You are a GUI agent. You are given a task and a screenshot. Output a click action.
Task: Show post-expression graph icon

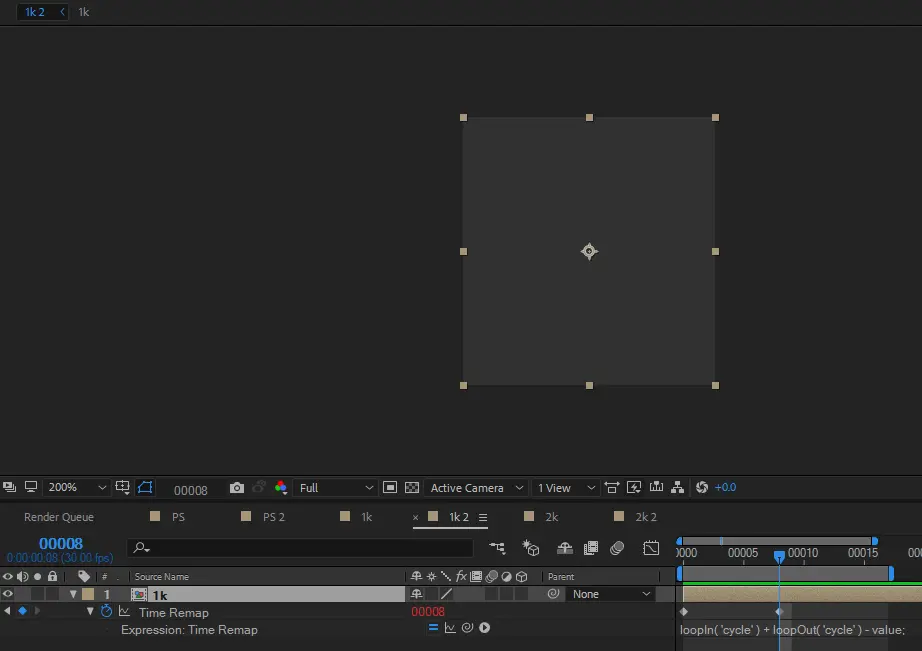(450, 627)
